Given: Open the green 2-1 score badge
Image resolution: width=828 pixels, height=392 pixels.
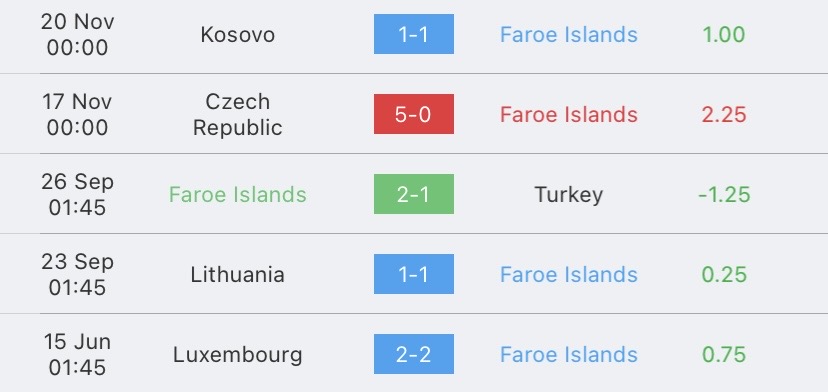Looking at the screenshot, I should 413,194.
